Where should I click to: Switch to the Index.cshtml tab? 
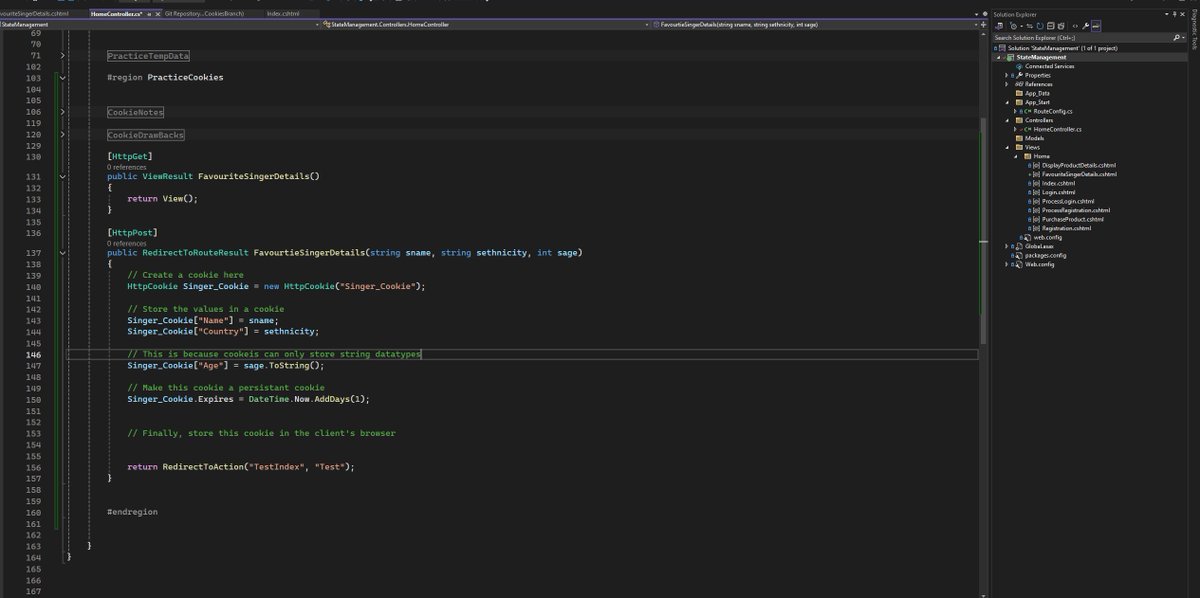[x=282, y=15]
